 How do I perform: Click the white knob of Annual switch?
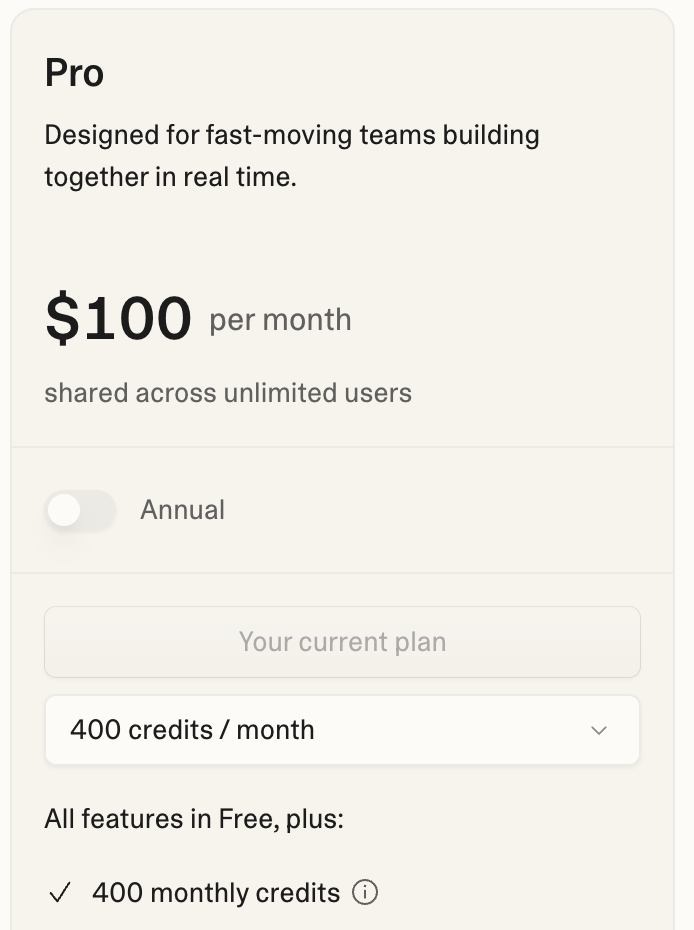[x=64, y=511]
